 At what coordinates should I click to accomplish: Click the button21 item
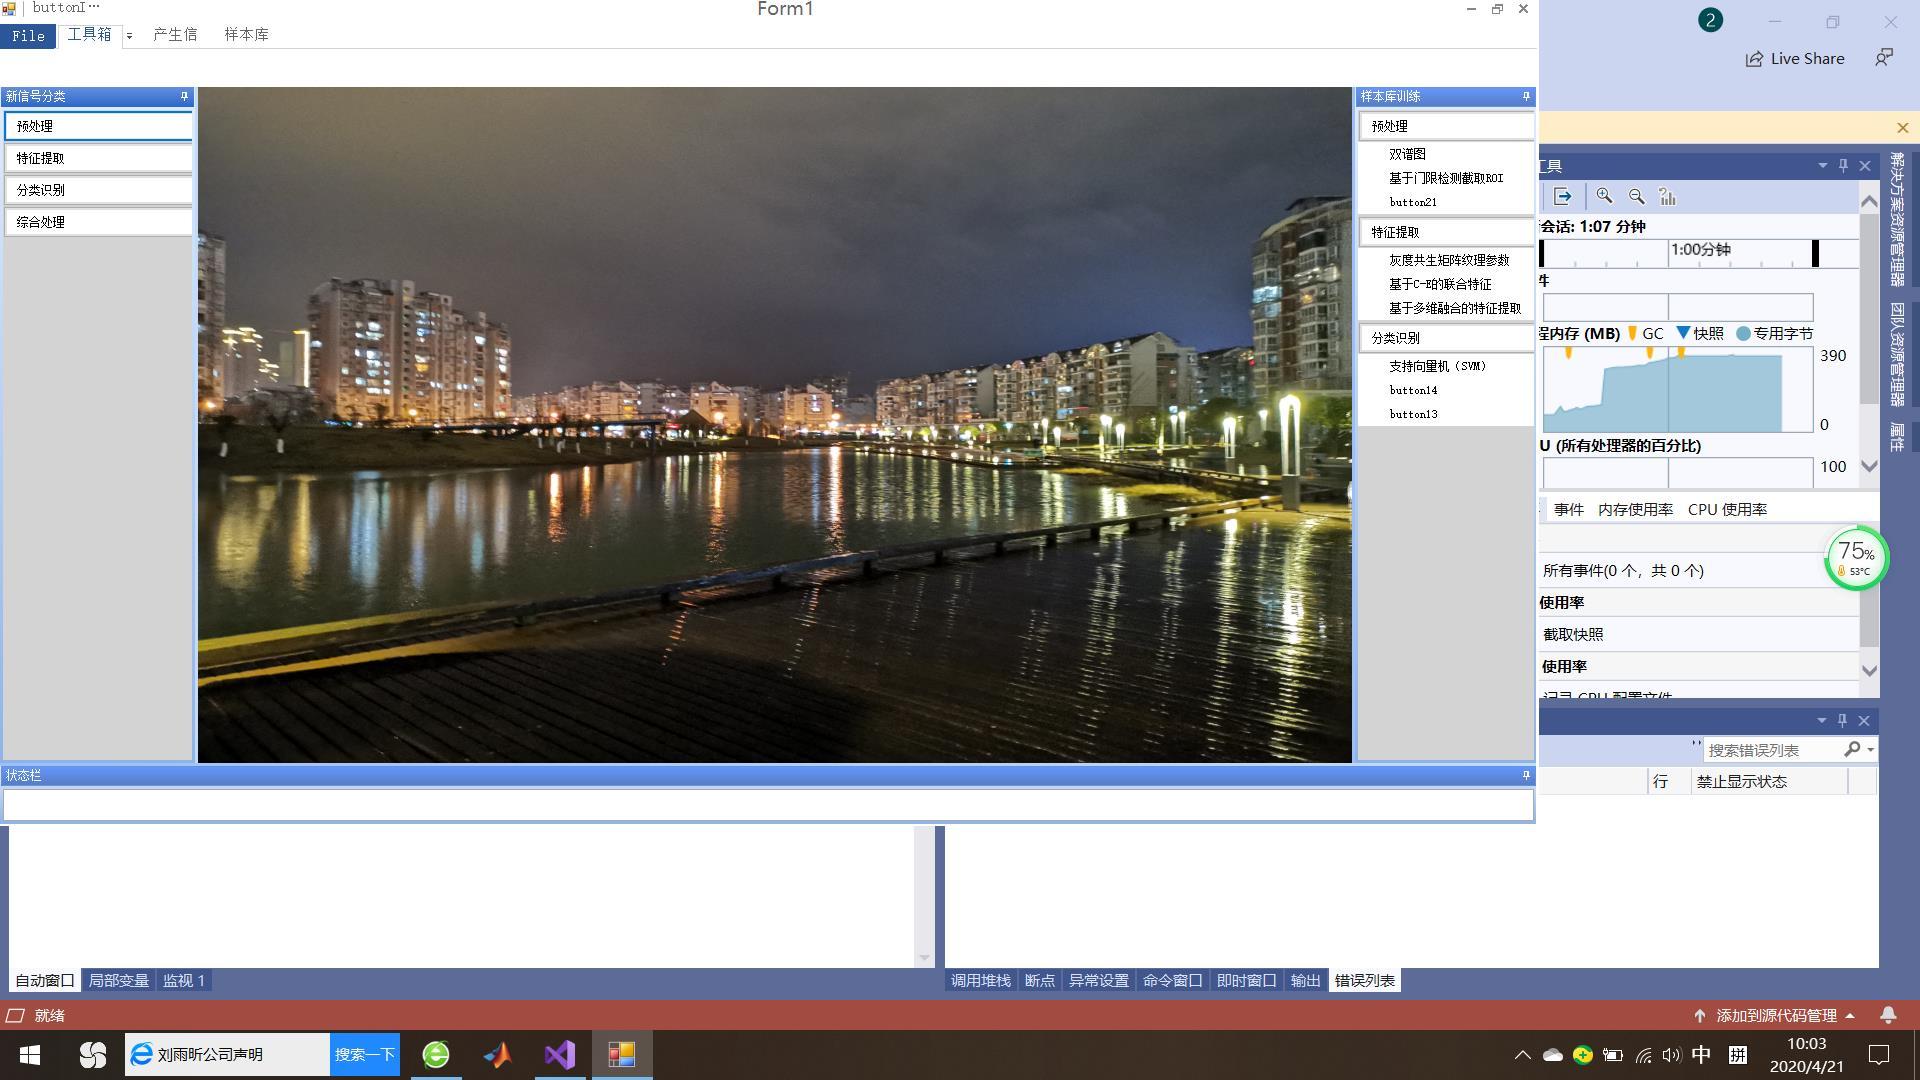(1413, 202)
